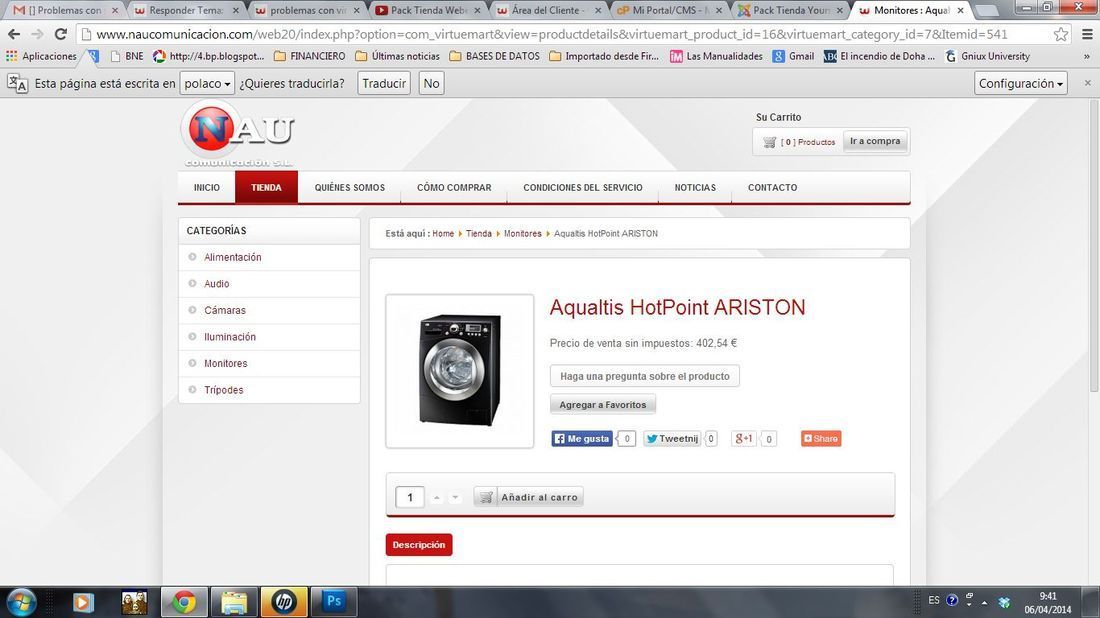Select the Alimentación category
Screen dimensions: 1100x618
coord(233,257)
